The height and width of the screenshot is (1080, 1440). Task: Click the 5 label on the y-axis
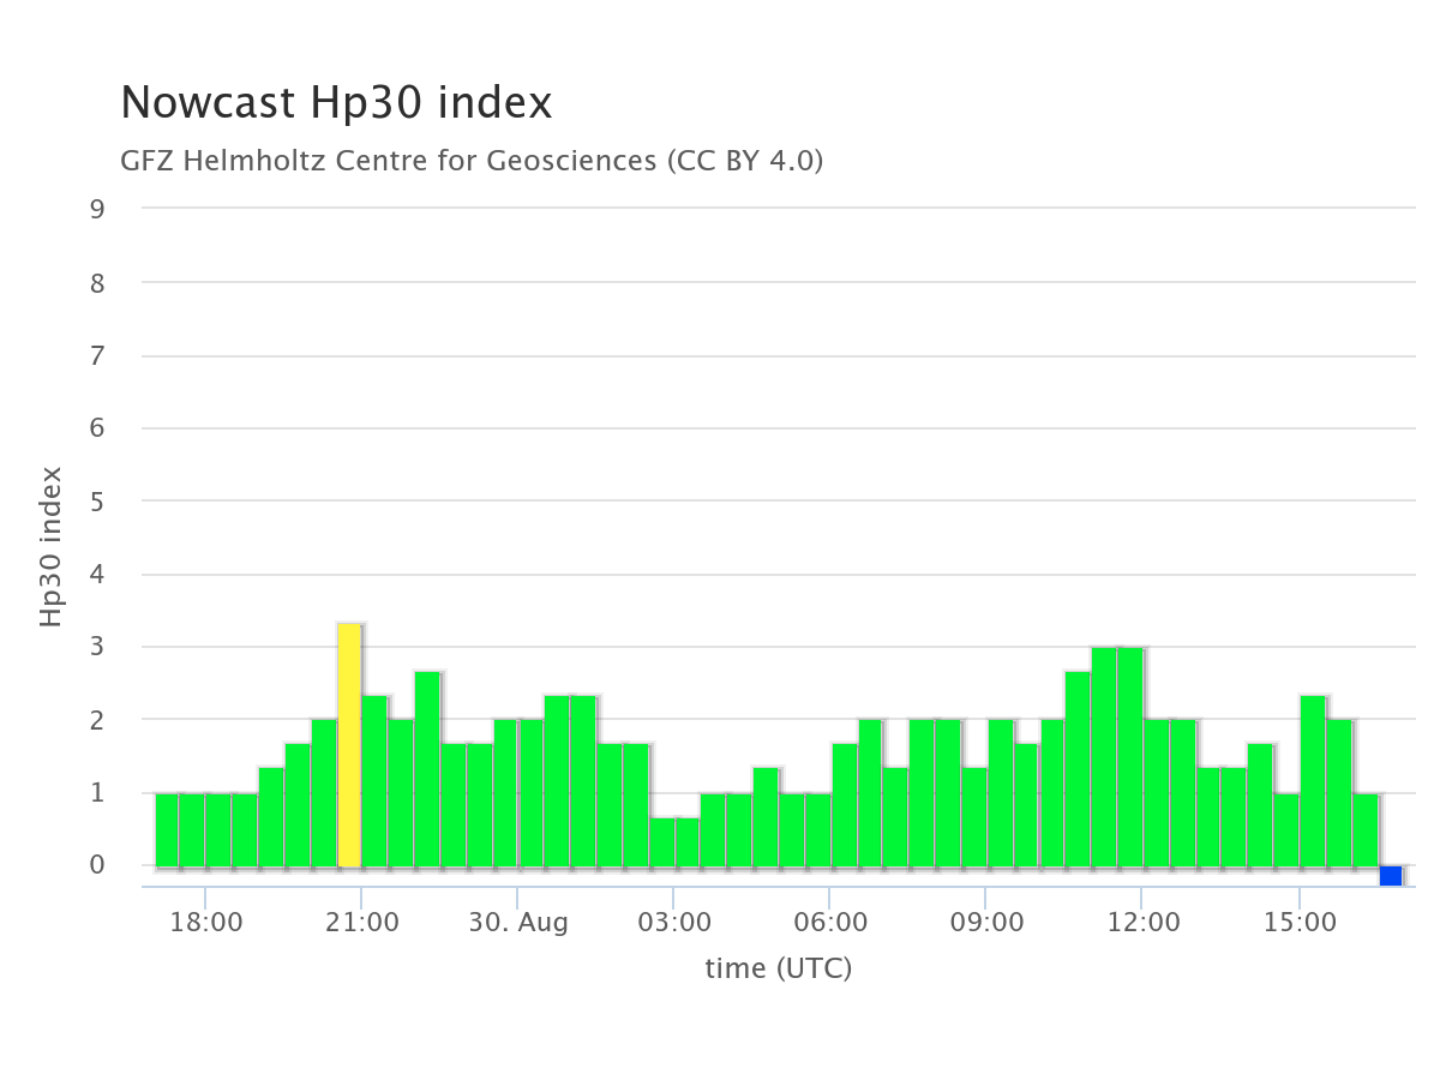97,502
